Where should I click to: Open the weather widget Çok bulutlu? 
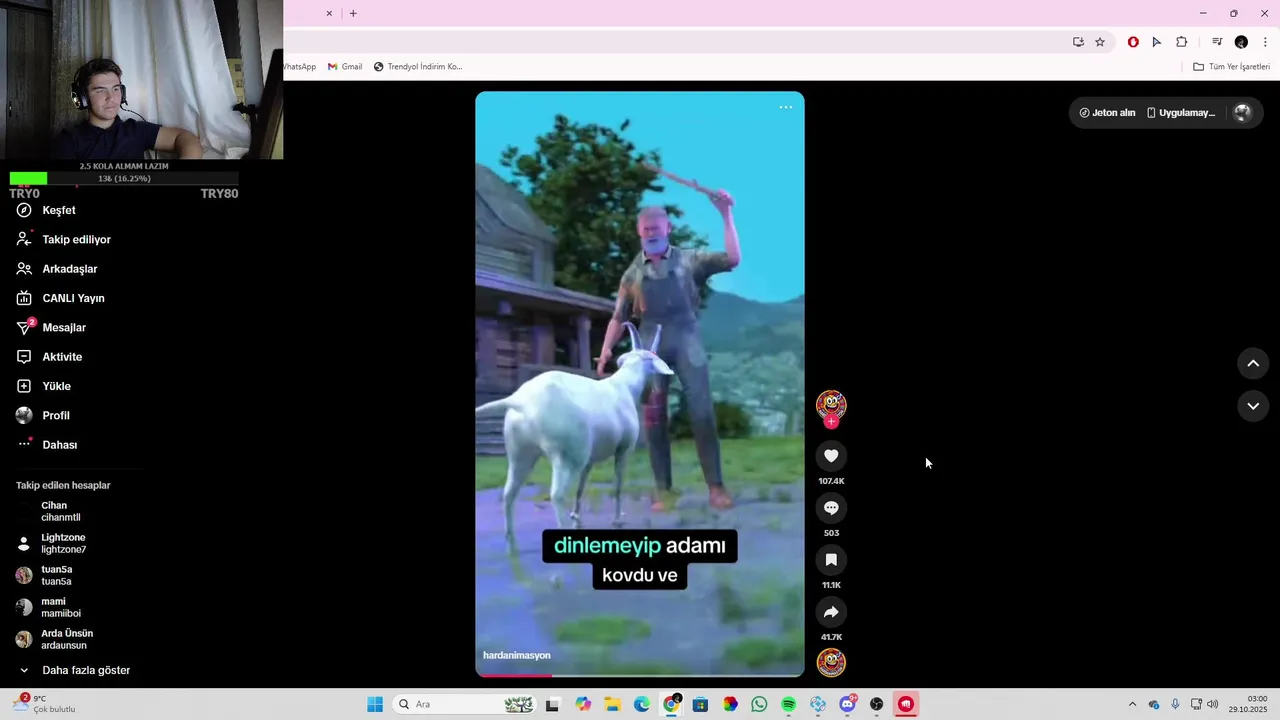coord(45,704)
